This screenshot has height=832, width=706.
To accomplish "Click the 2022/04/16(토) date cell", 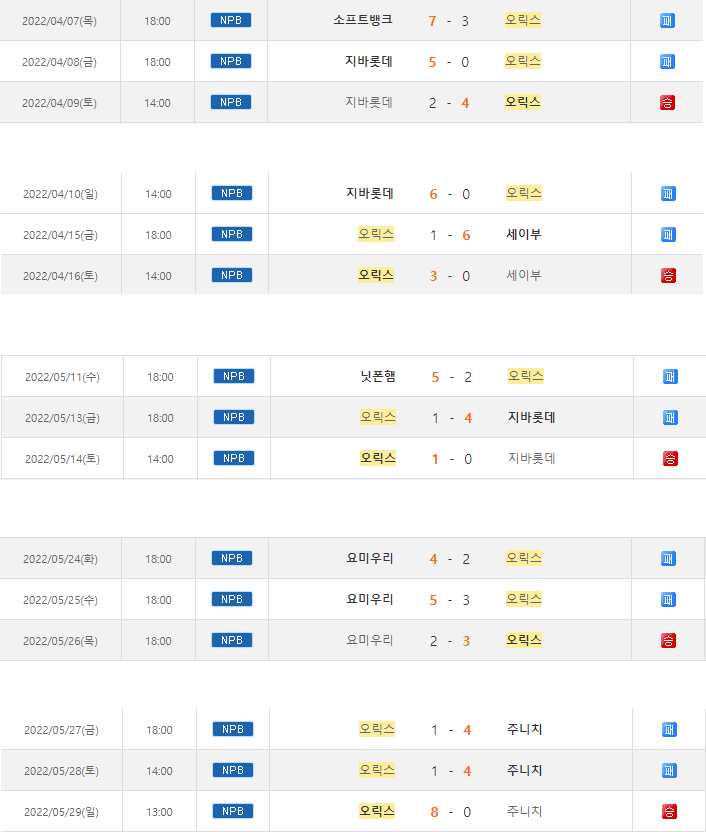I will [61, 275].
